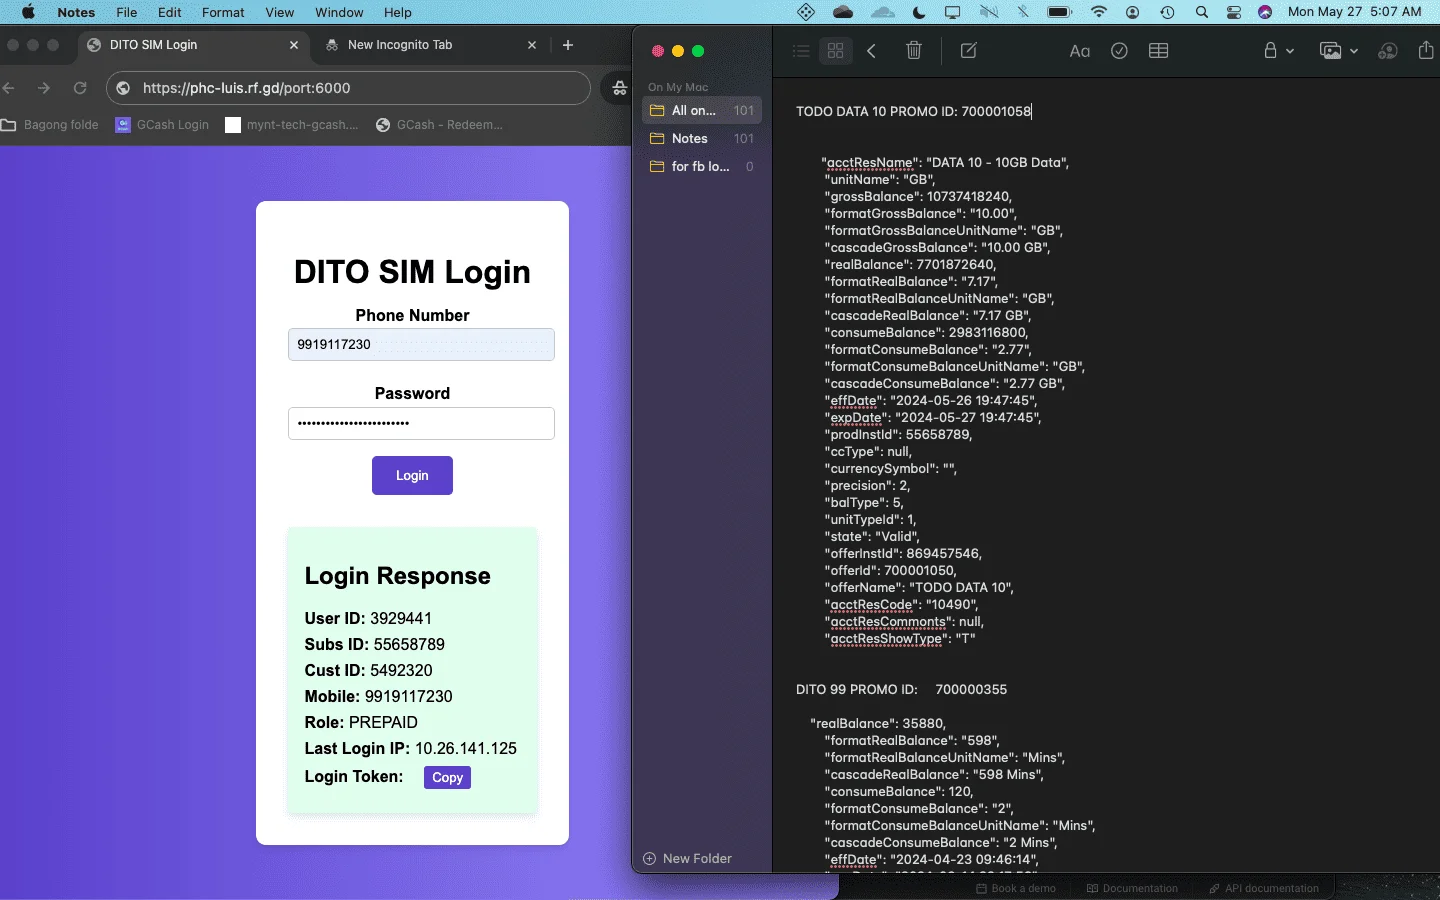Open the Edit menu
The width and height of the screenshot is (1440, 900).
[x=170, y=12]
